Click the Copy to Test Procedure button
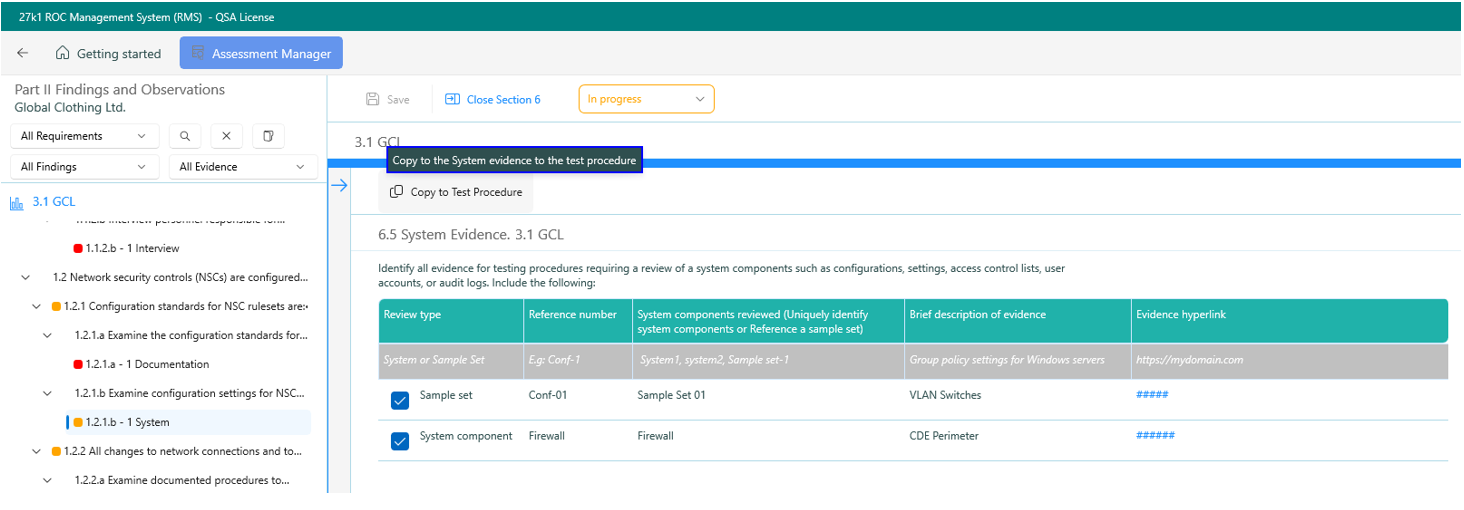1464x510 pixels. [x=456, y=192]
